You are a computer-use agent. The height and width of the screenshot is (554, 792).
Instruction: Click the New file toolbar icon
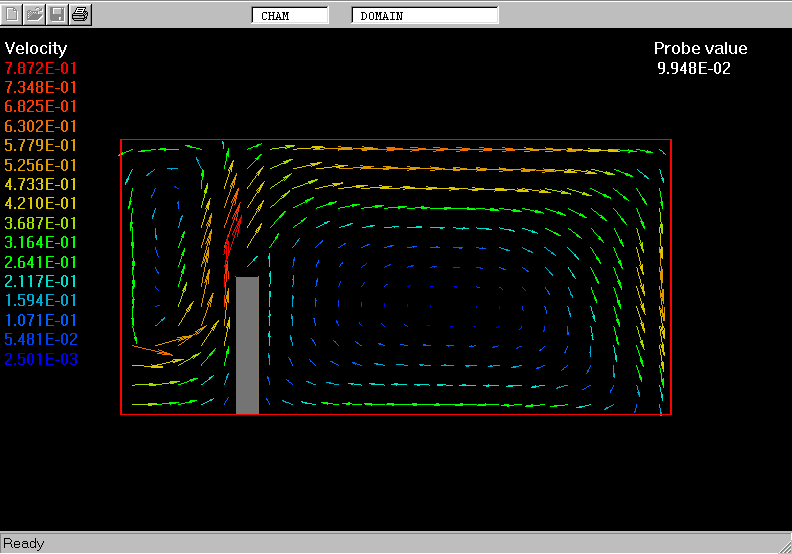coord(12,14)
